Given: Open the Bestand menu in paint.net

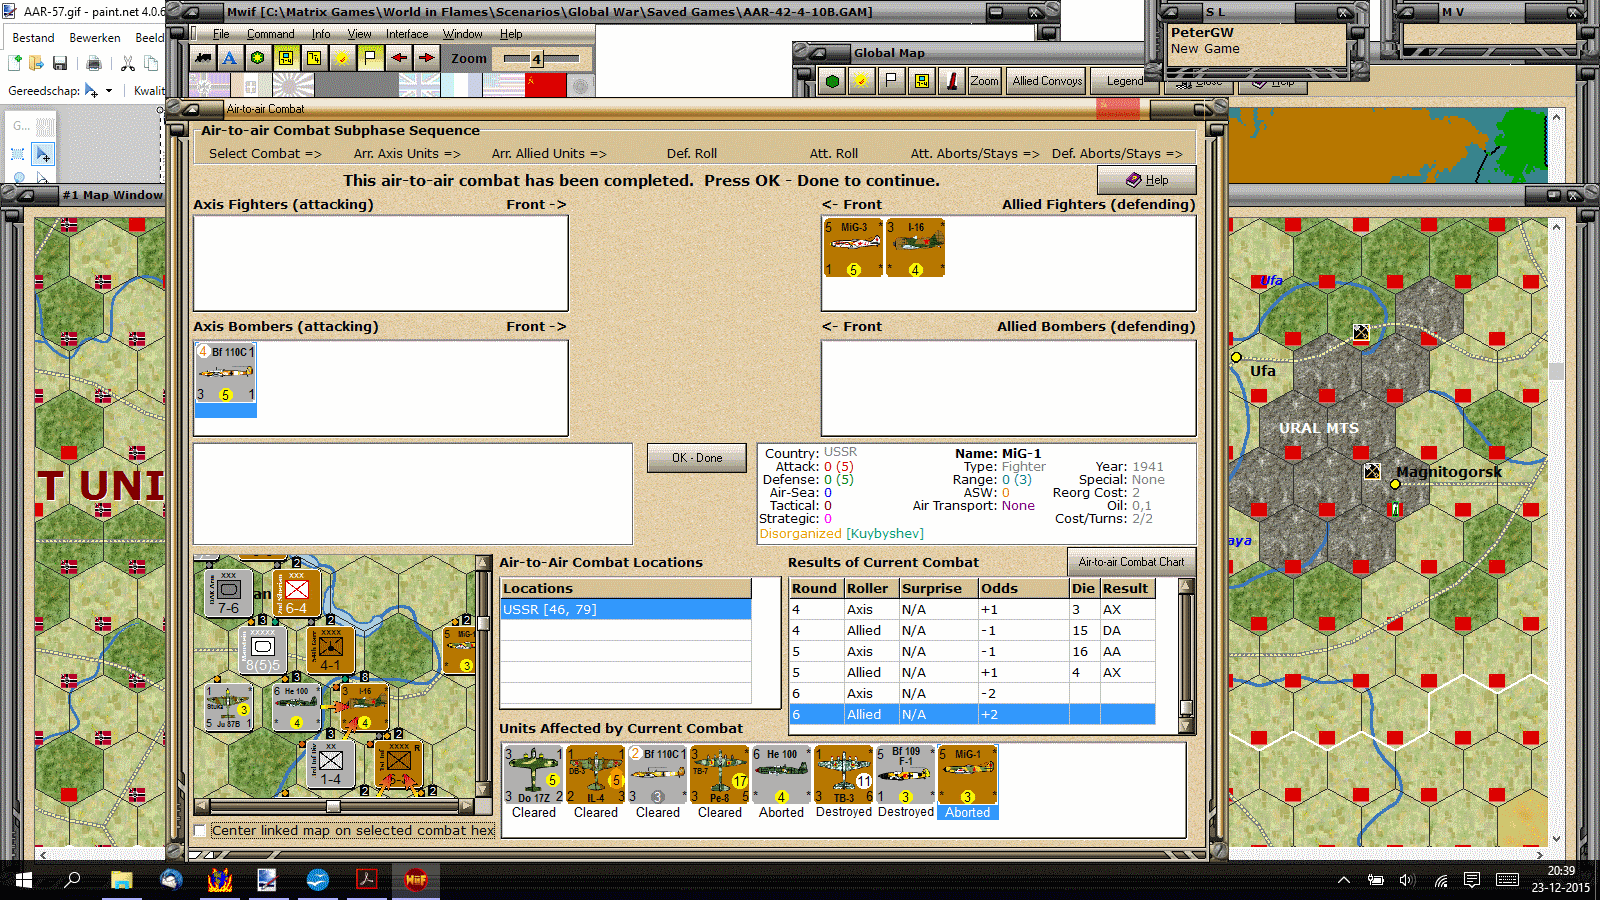Looking at the screenshot, I should 33,38.
